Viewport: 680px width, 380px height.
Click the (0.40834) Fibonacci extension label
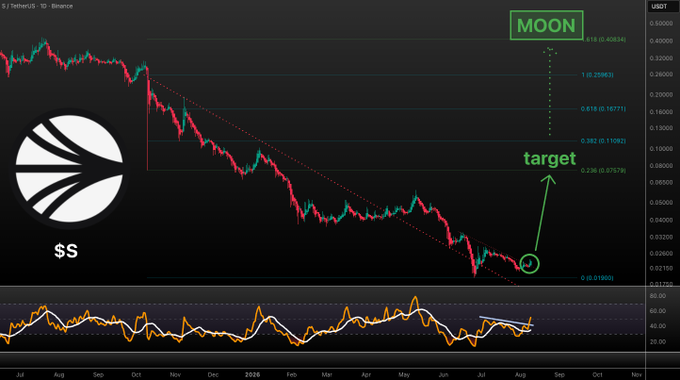point(605,39)
